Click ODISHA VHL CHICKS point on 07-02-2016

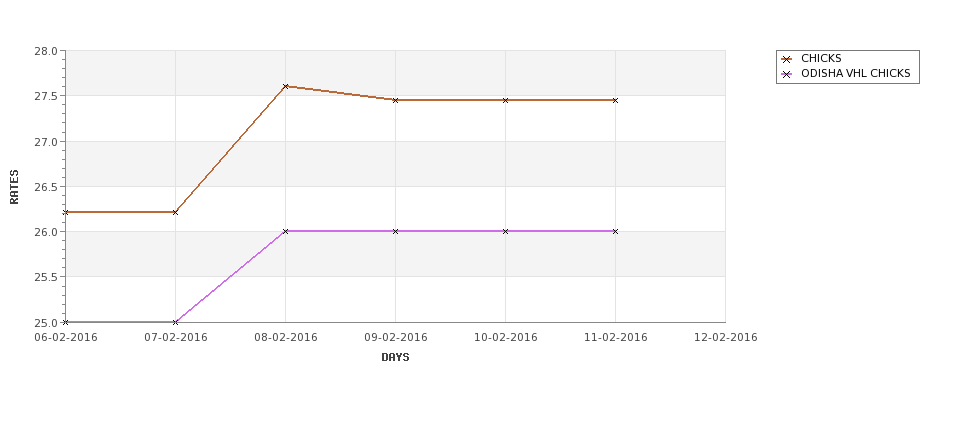click(175, 322)
